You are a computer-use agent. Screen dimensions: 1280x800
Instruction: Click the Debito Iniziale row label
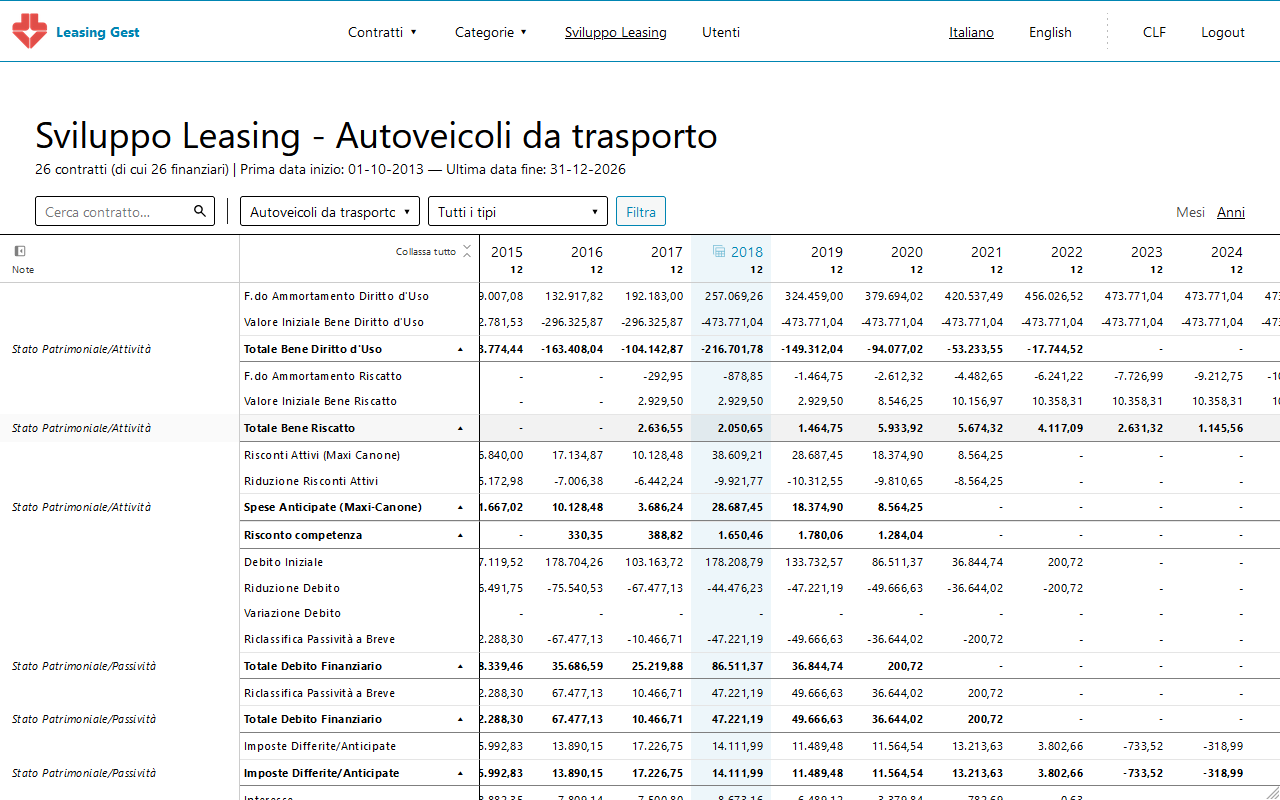[284, 562]
